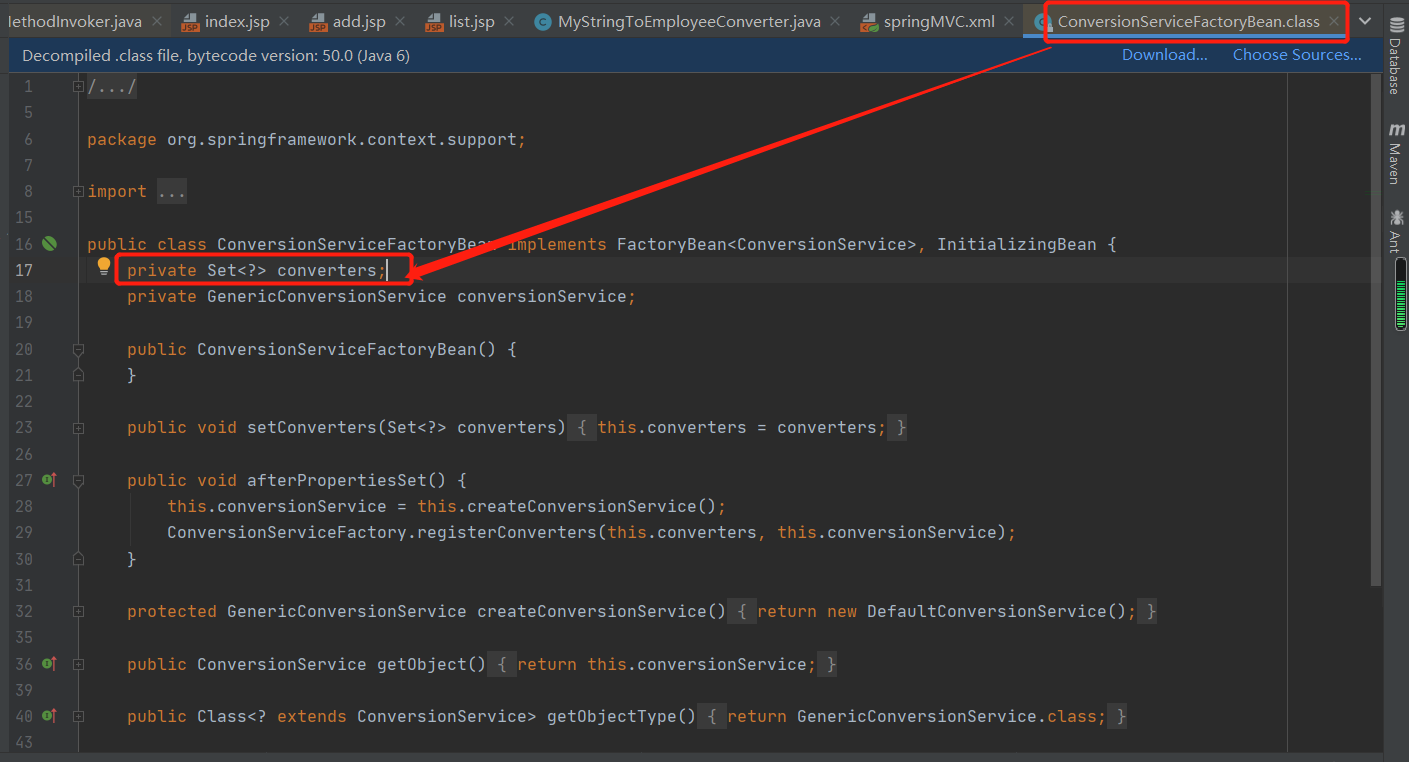Click implements gutter icon on line 36
Viewport: 1409px width, 762px height.
(x=49, y=664)
